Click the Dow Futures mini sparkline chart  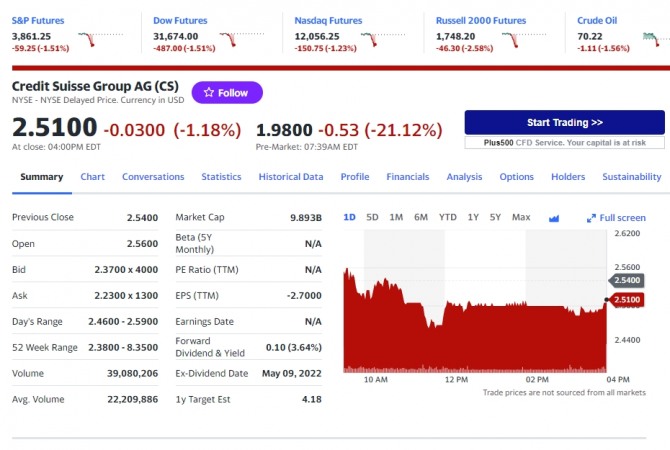233,40
